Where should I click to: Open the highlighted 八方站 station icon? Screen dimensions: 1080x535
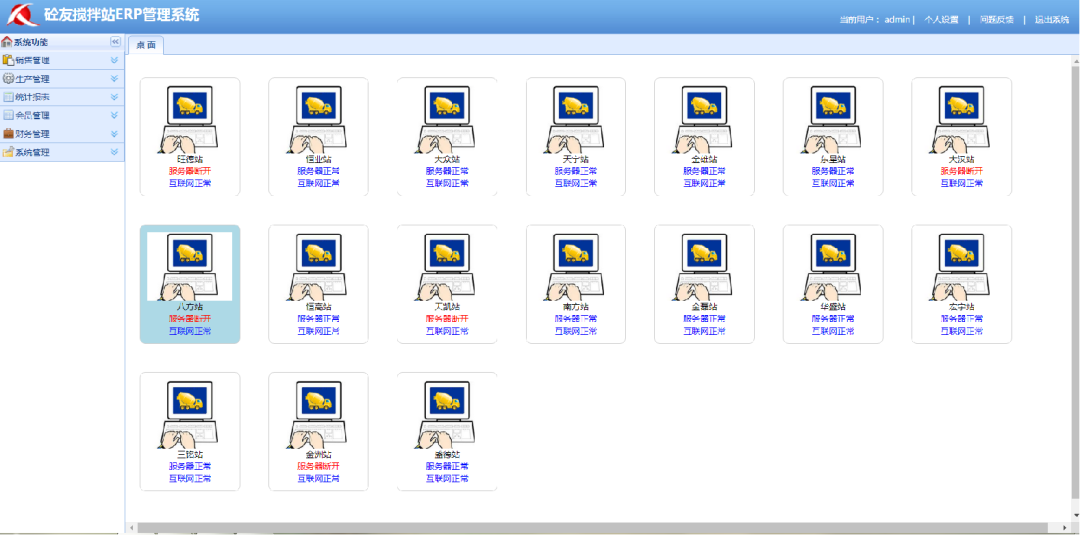(190, 267)
